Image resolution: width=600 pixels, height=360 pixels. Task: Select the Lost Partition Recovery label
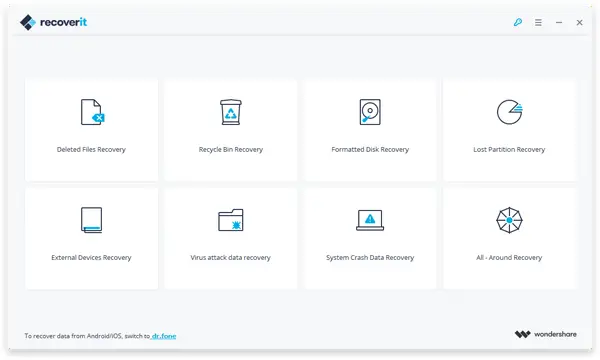coord(509,150)
